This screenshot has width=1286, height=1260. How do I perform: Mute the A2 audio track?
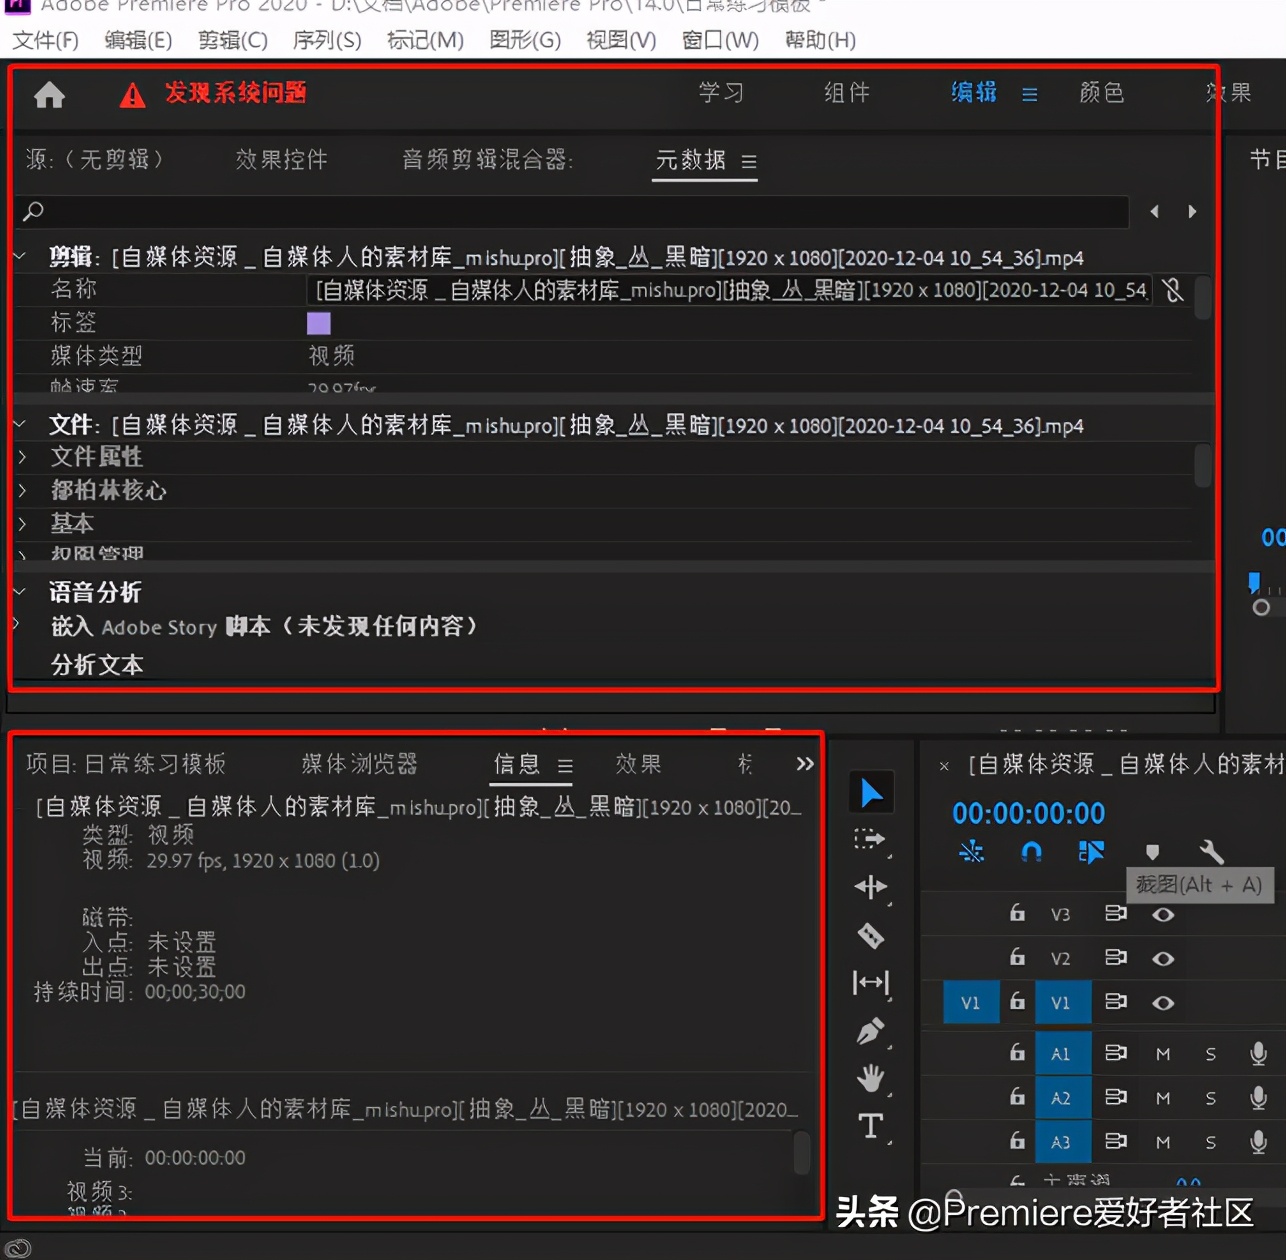(1162, 1097)
